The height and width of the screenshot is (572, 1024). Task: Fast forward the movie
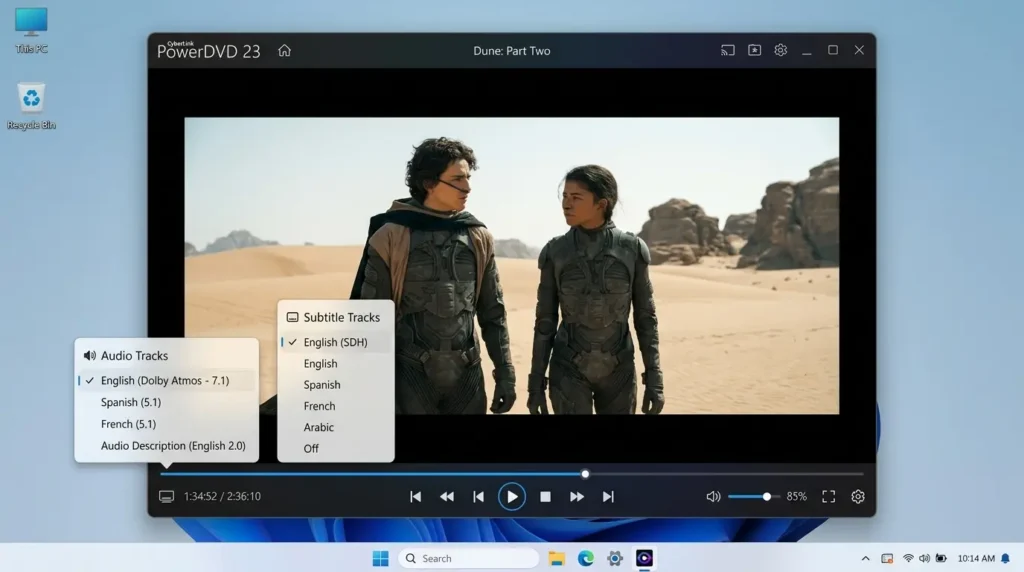point(577,497)
